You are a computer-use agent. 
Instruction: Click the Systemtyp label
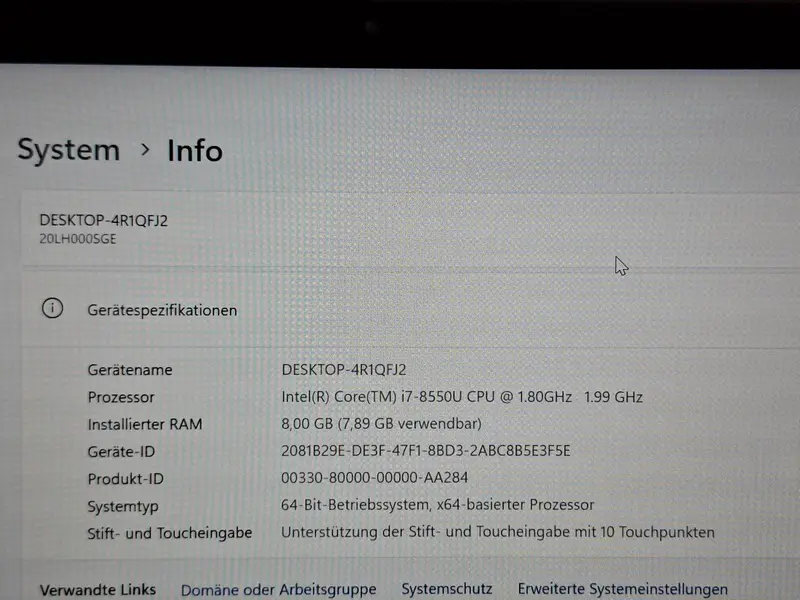coord(123,507)
